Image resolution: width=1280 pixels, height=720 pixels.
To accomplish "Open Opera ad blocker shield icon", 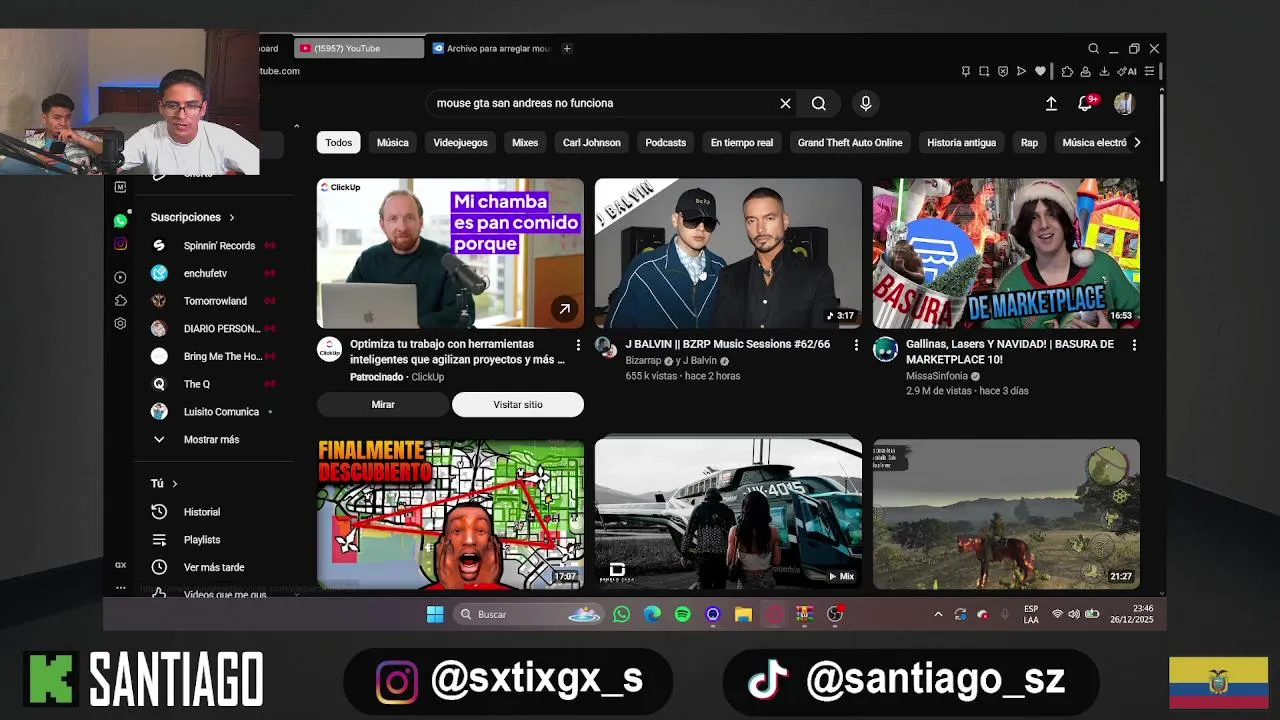I will tap(1003, 71).
